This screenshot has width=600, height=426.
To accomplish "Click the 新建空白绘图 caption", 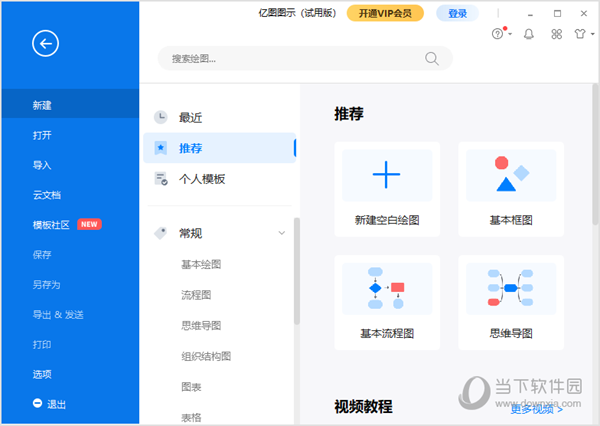I will point(387,220).
